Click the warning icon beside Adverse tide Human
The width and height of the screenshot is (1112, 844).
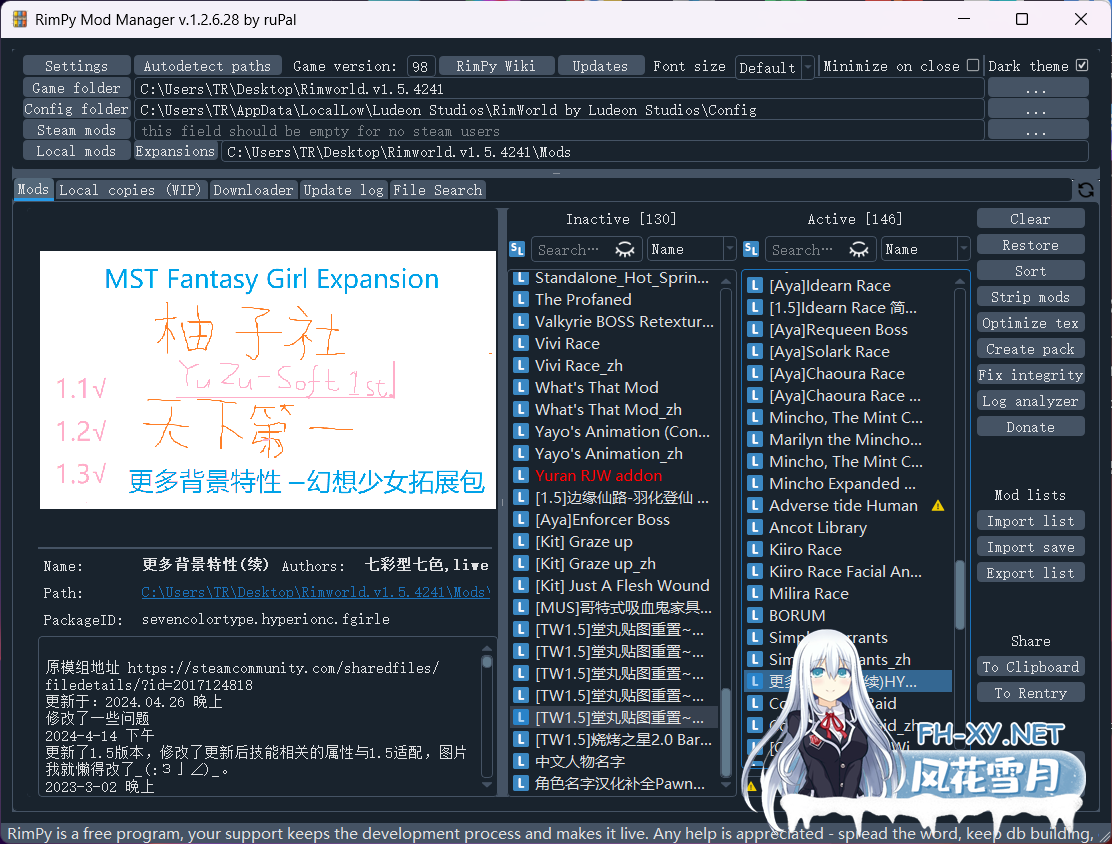point(937,506)
